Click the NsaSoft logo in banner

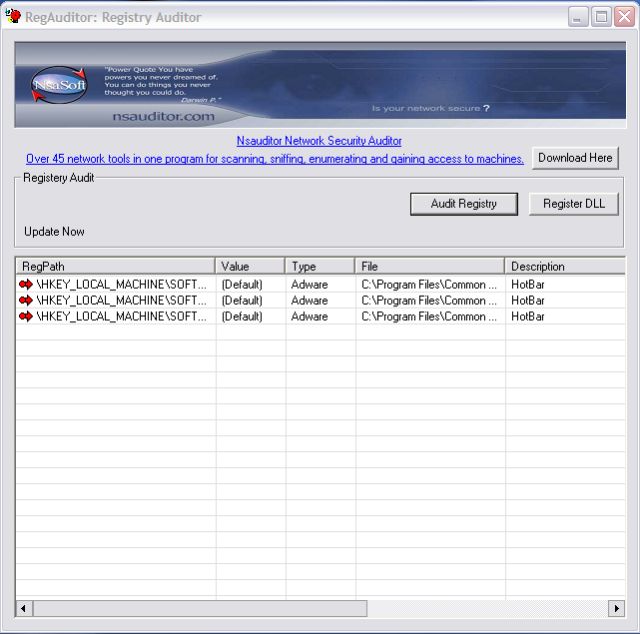(x=59, y=85)
